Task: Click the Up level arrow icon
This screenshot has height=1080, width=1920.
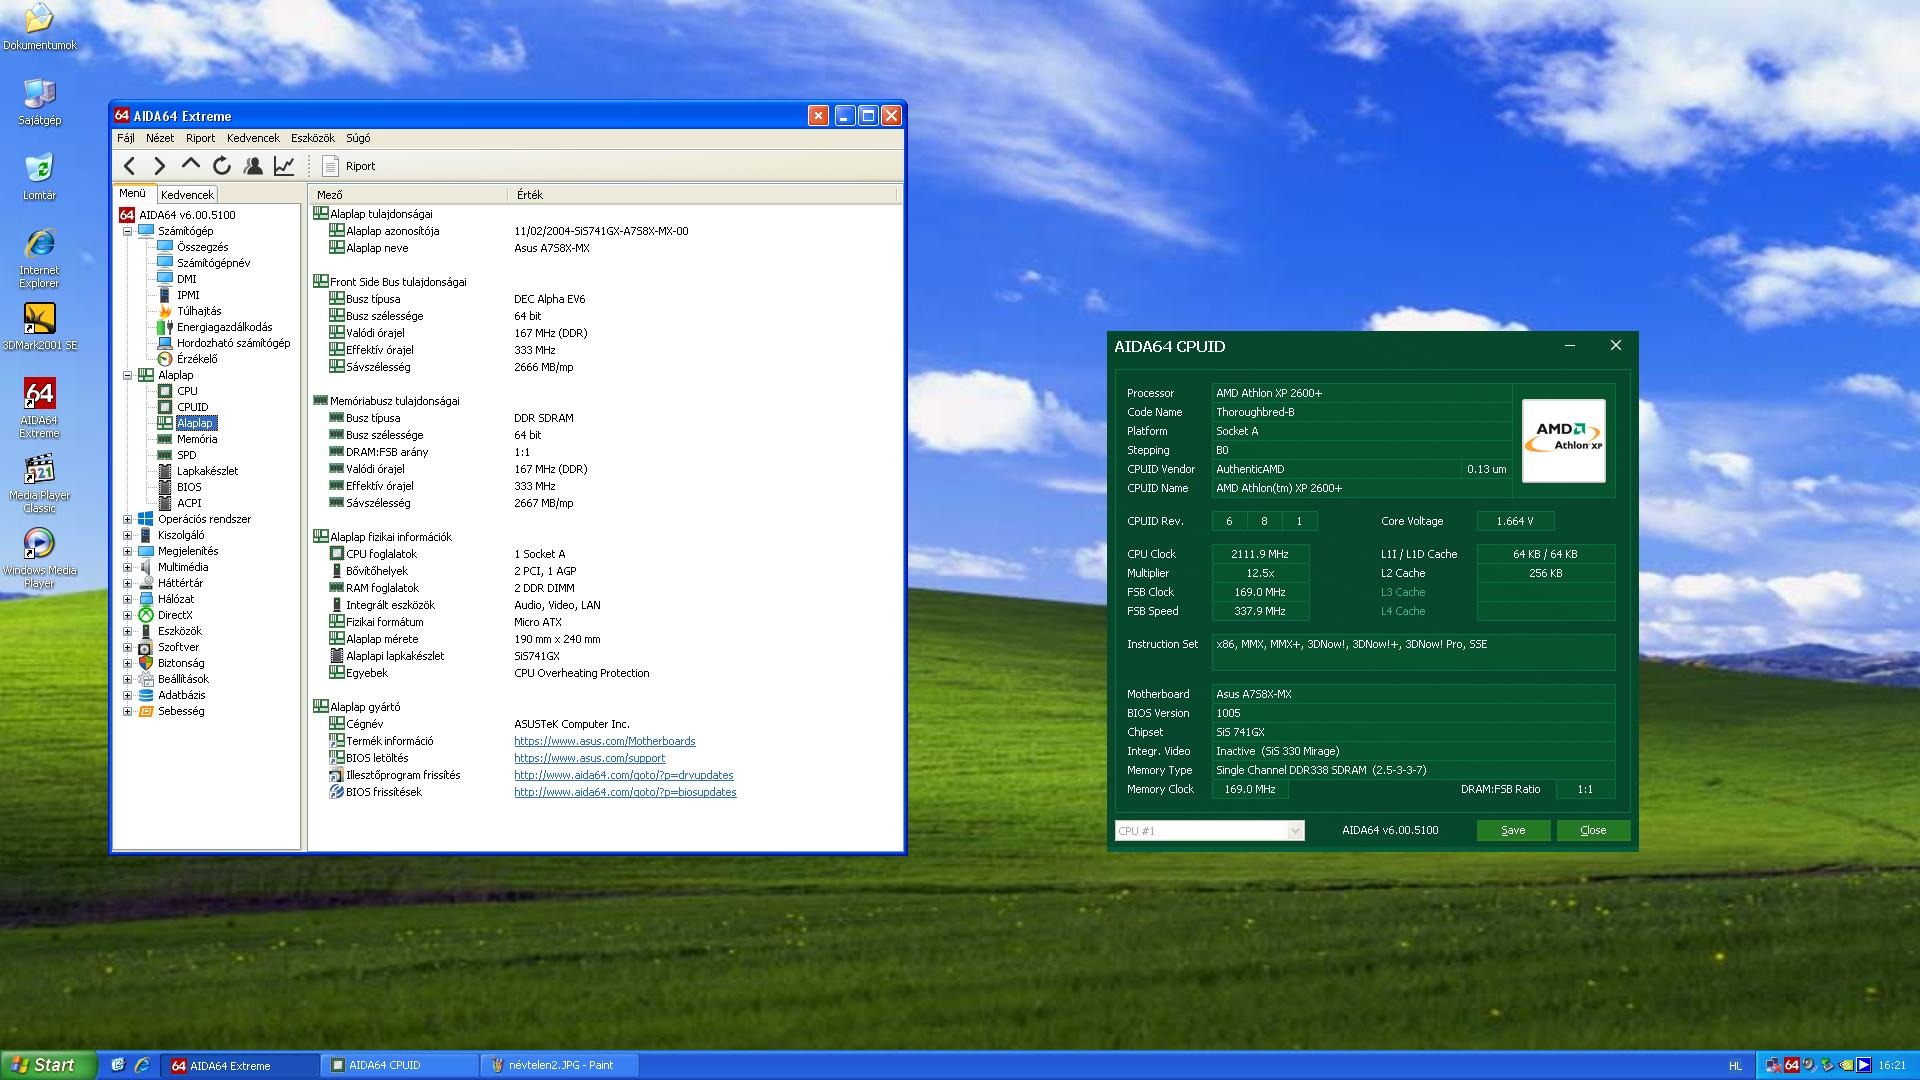Action: pos(190,165)
